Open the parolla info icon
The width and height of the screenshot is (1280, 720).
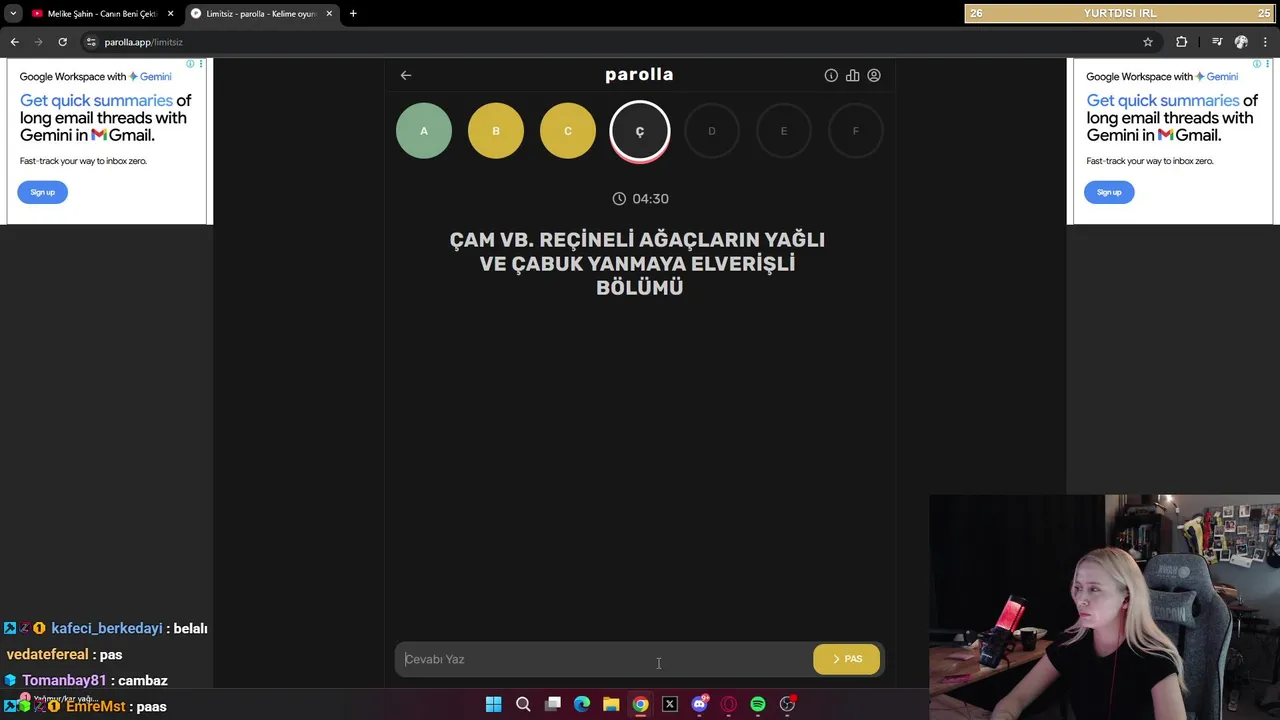831,75
